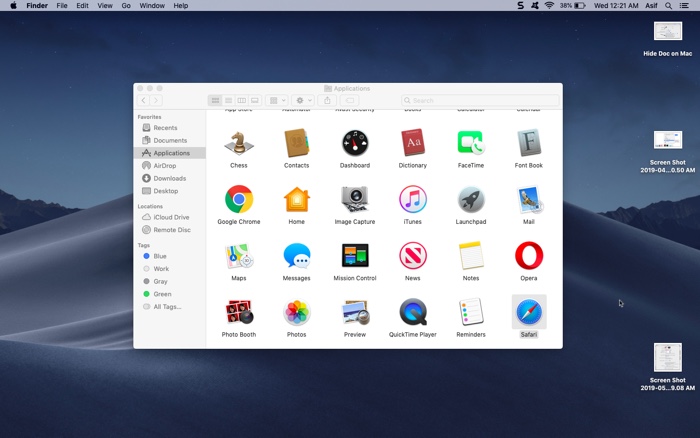Click the Safari app icon
The width and height of the screenshot is (700, 438).
tap(529, 312)
